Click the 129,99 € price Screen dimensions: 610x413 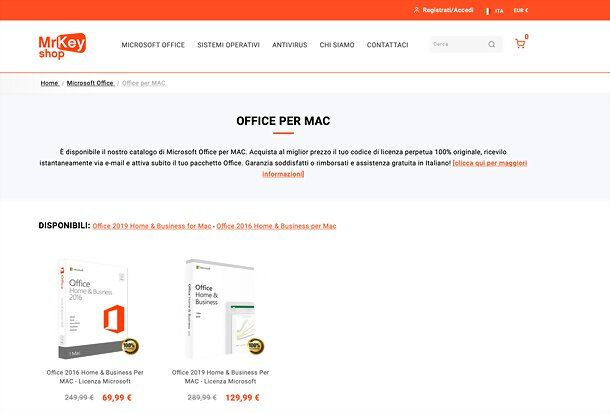pyautogui.click(x=242, y=397)
